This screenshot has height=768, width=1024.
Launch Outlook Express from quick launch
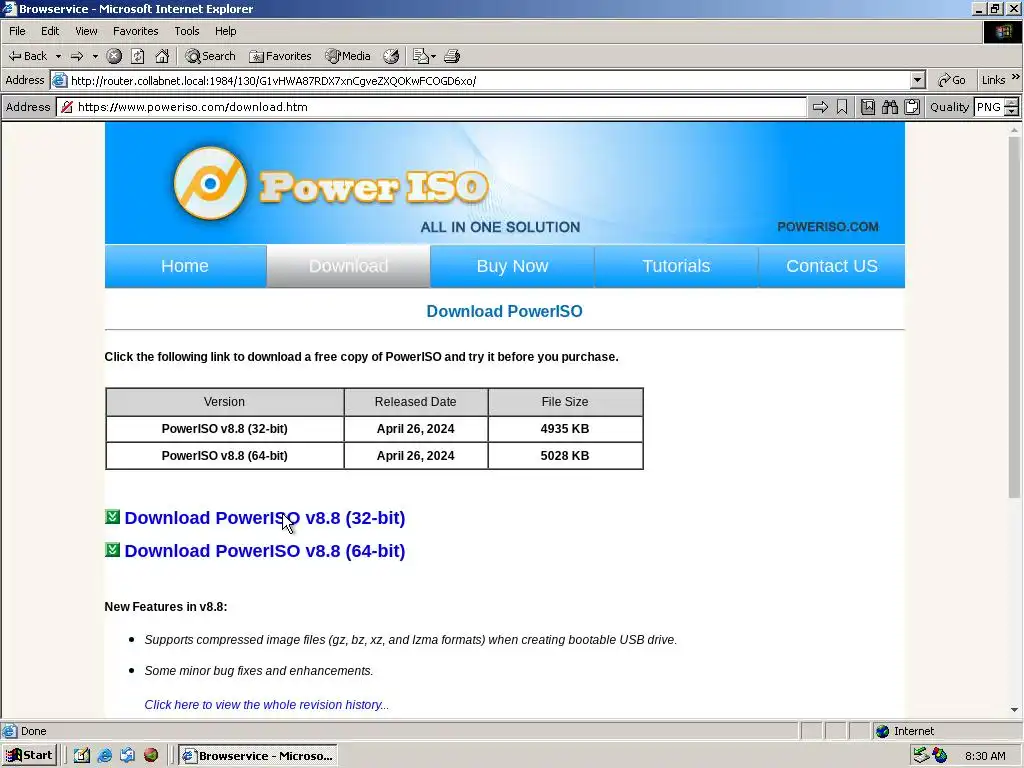[x=127, y=756]
